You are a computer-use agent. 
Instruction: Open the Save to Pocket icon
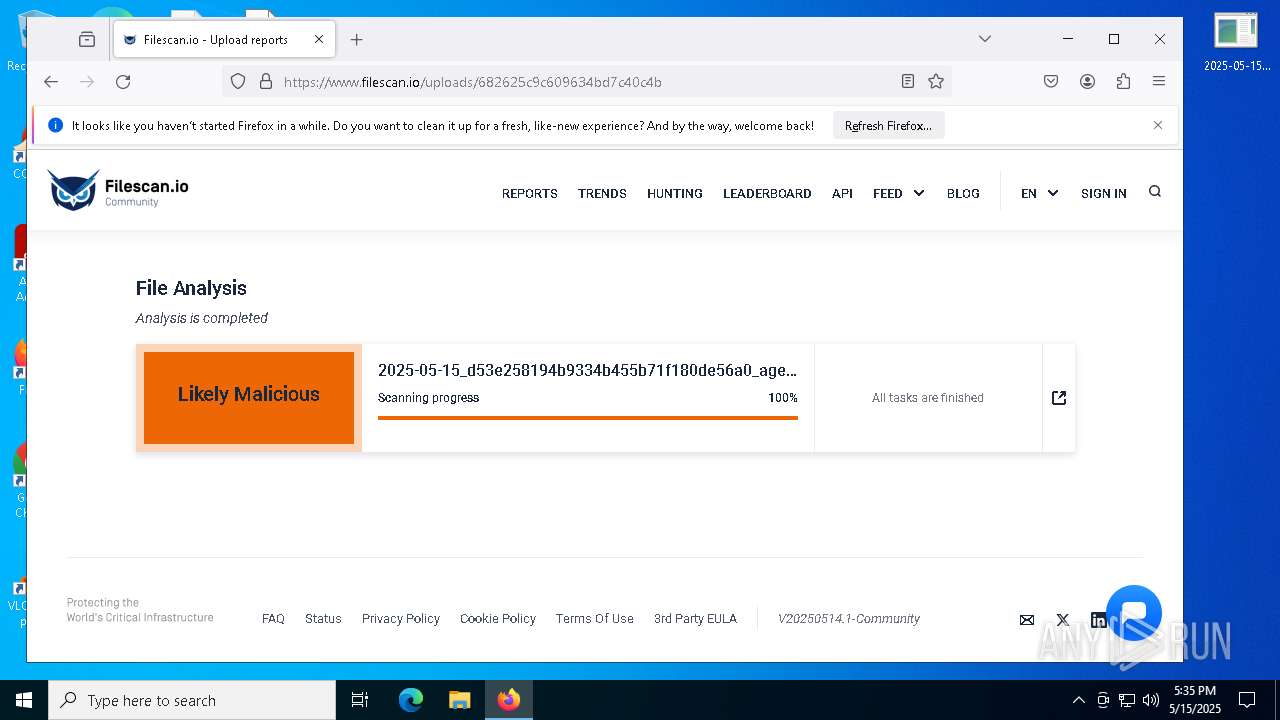point(1051,82)
